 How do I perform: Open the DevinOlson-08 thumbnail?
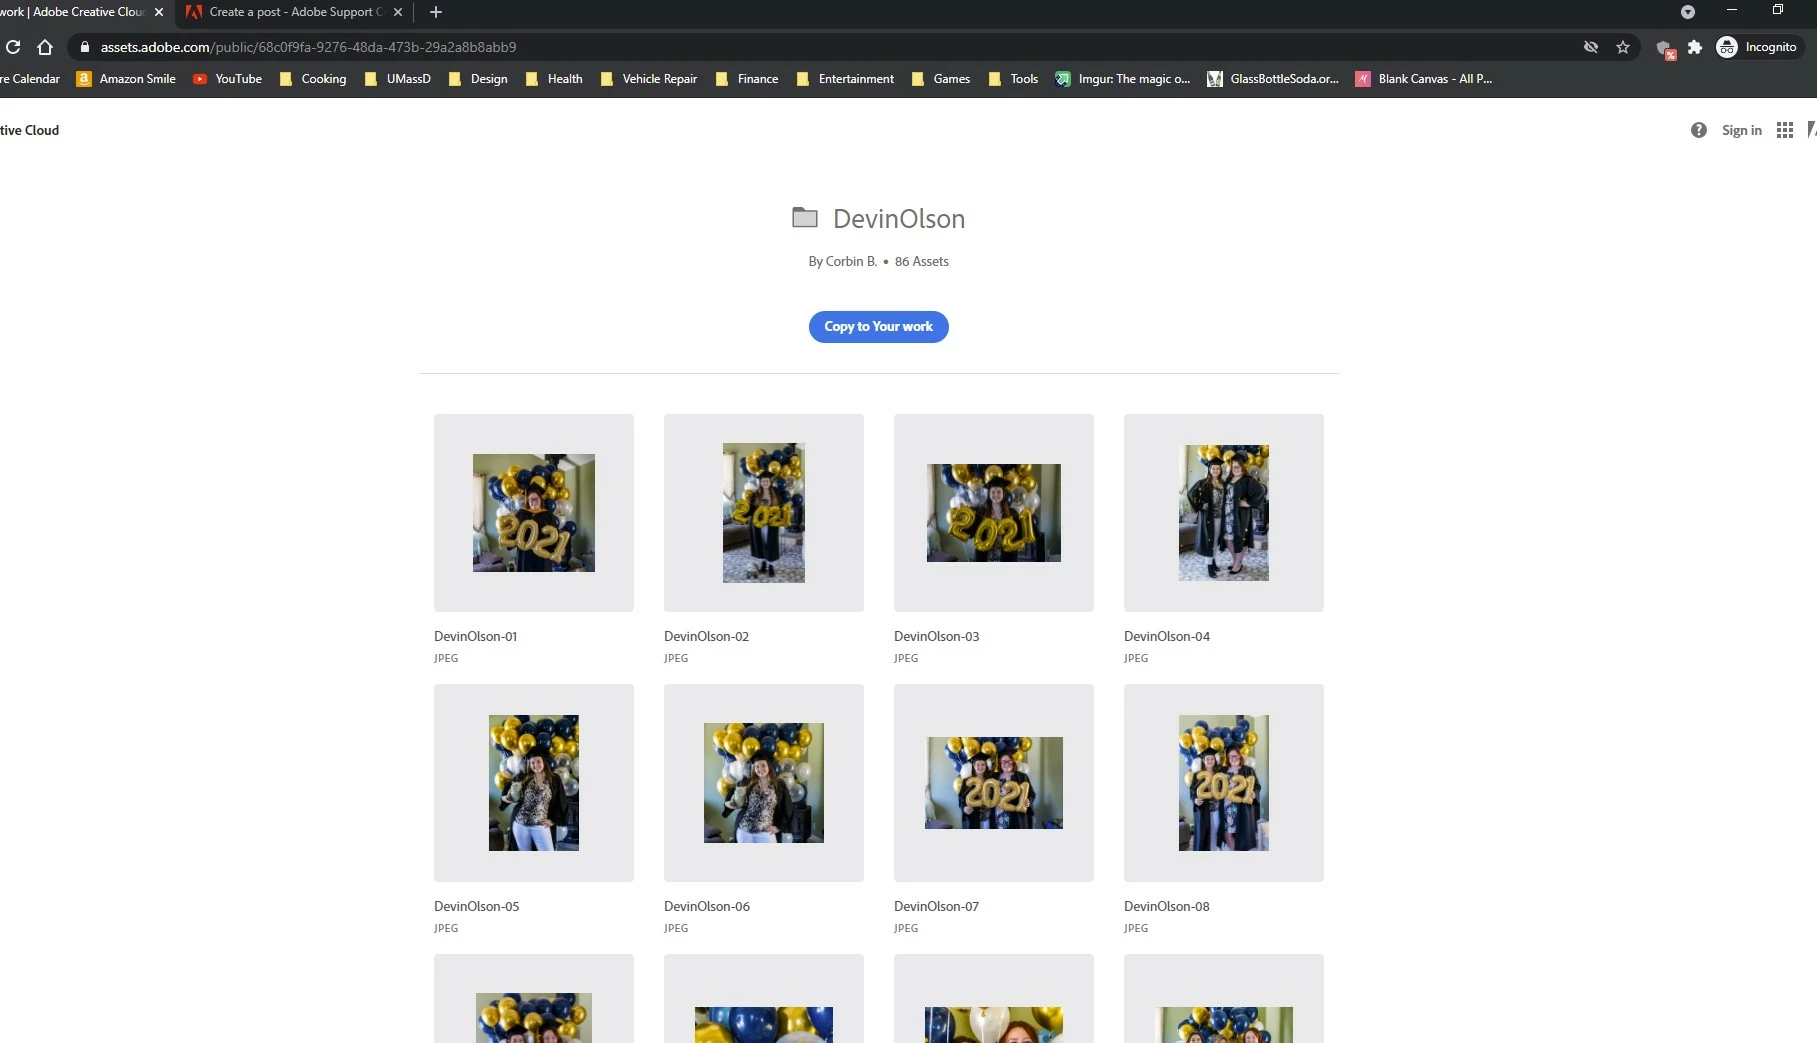click(1223, 783)
